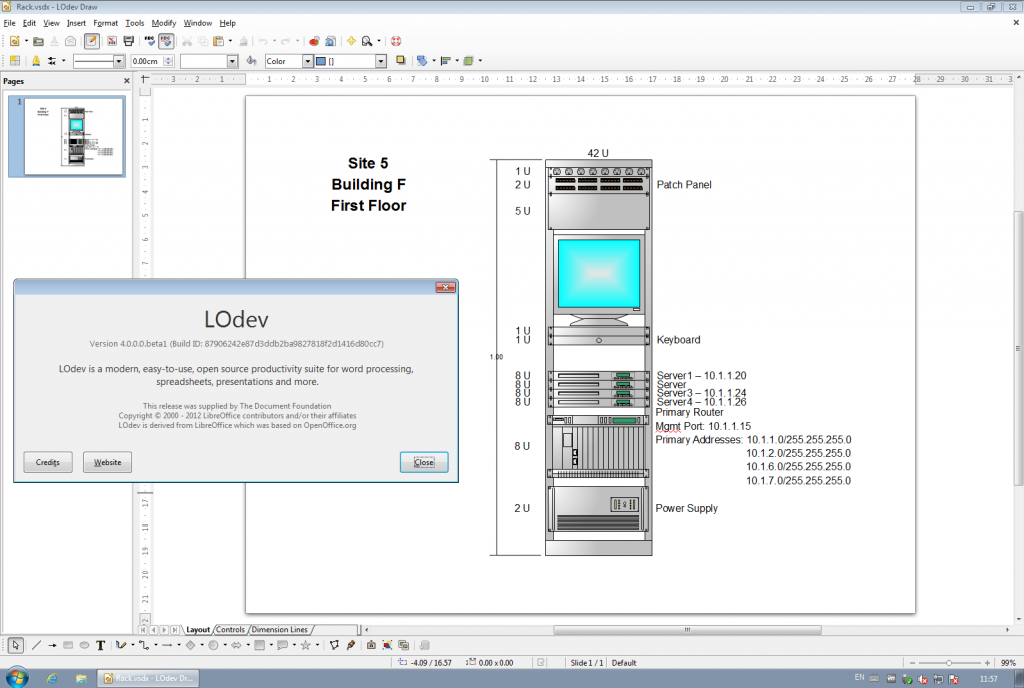Click the Print File Directly icon
Image resolution: width=1024 pixels, height=688 pixels.
(x=127, y=41)
